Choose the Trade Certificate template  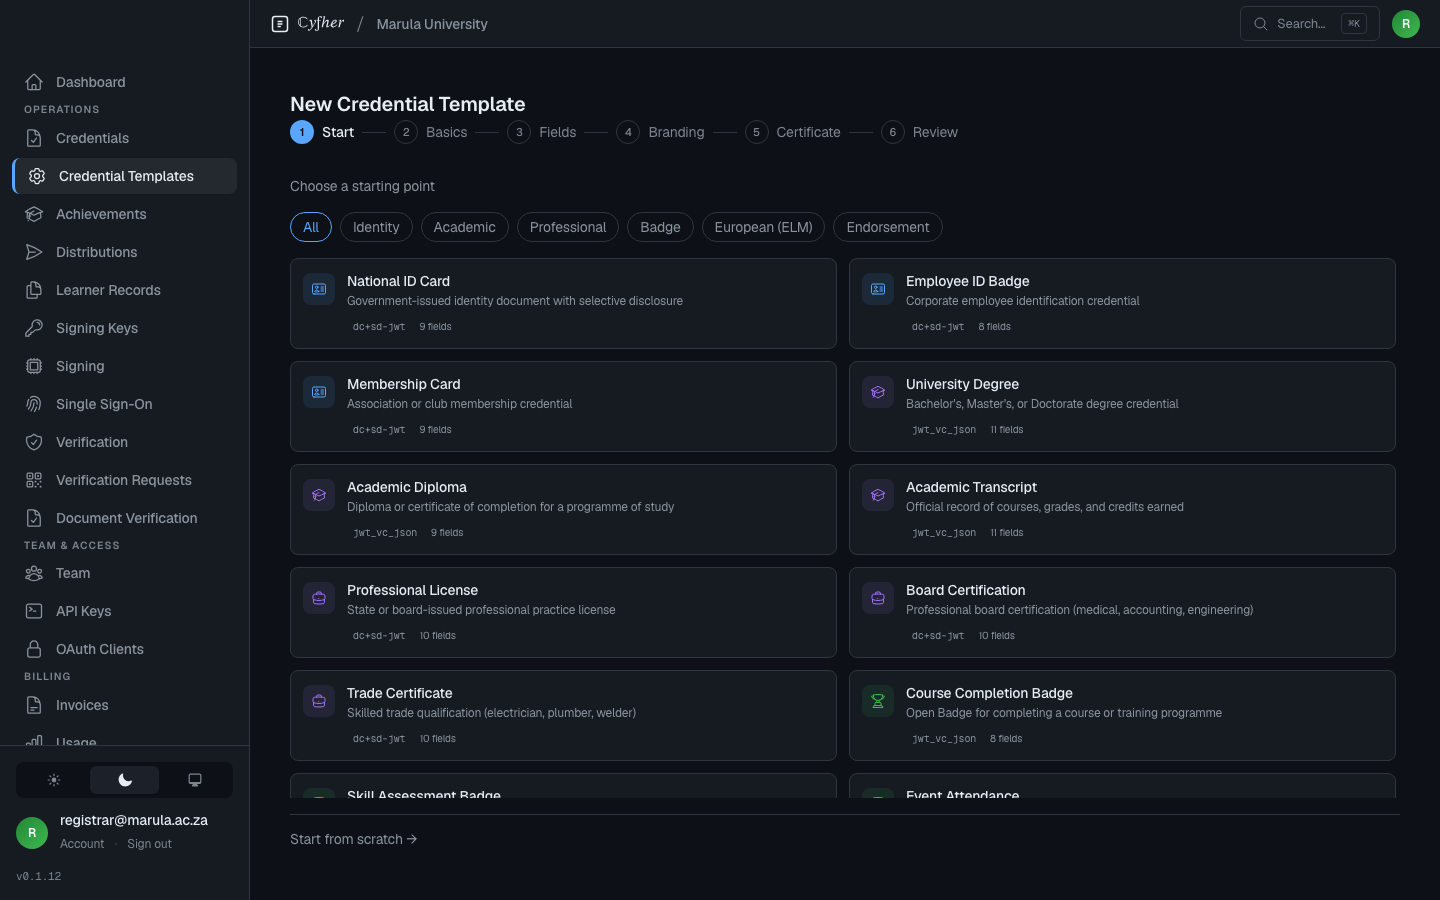click(563, 715)
